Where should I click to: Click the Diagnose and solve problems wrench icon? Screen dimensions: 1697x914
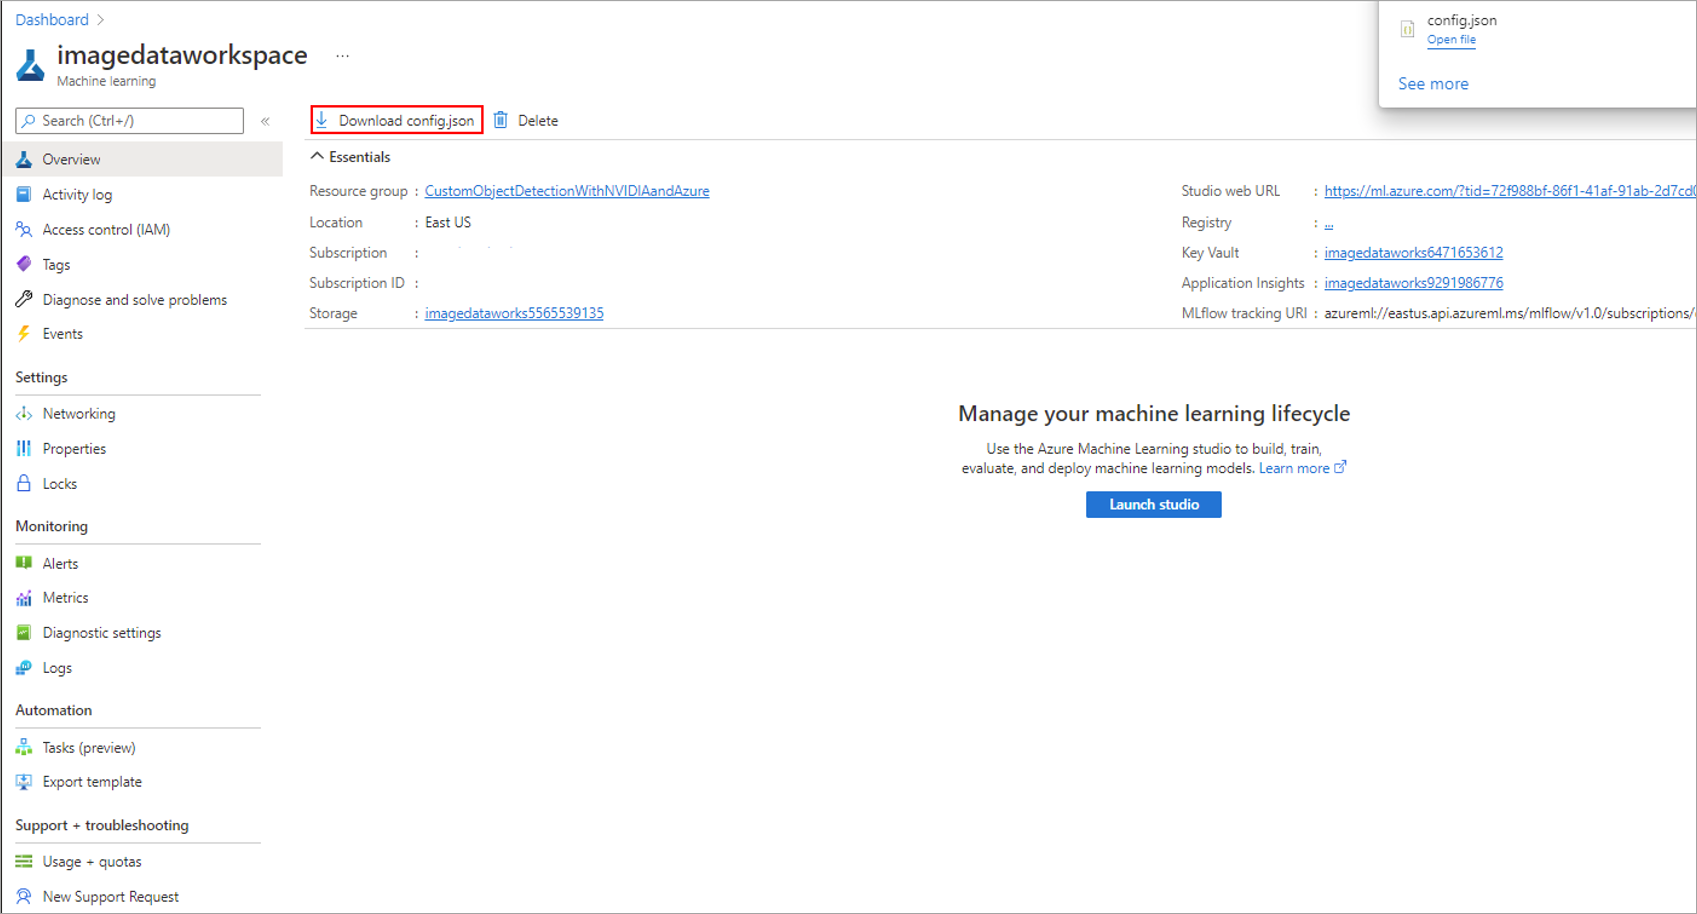24,299
